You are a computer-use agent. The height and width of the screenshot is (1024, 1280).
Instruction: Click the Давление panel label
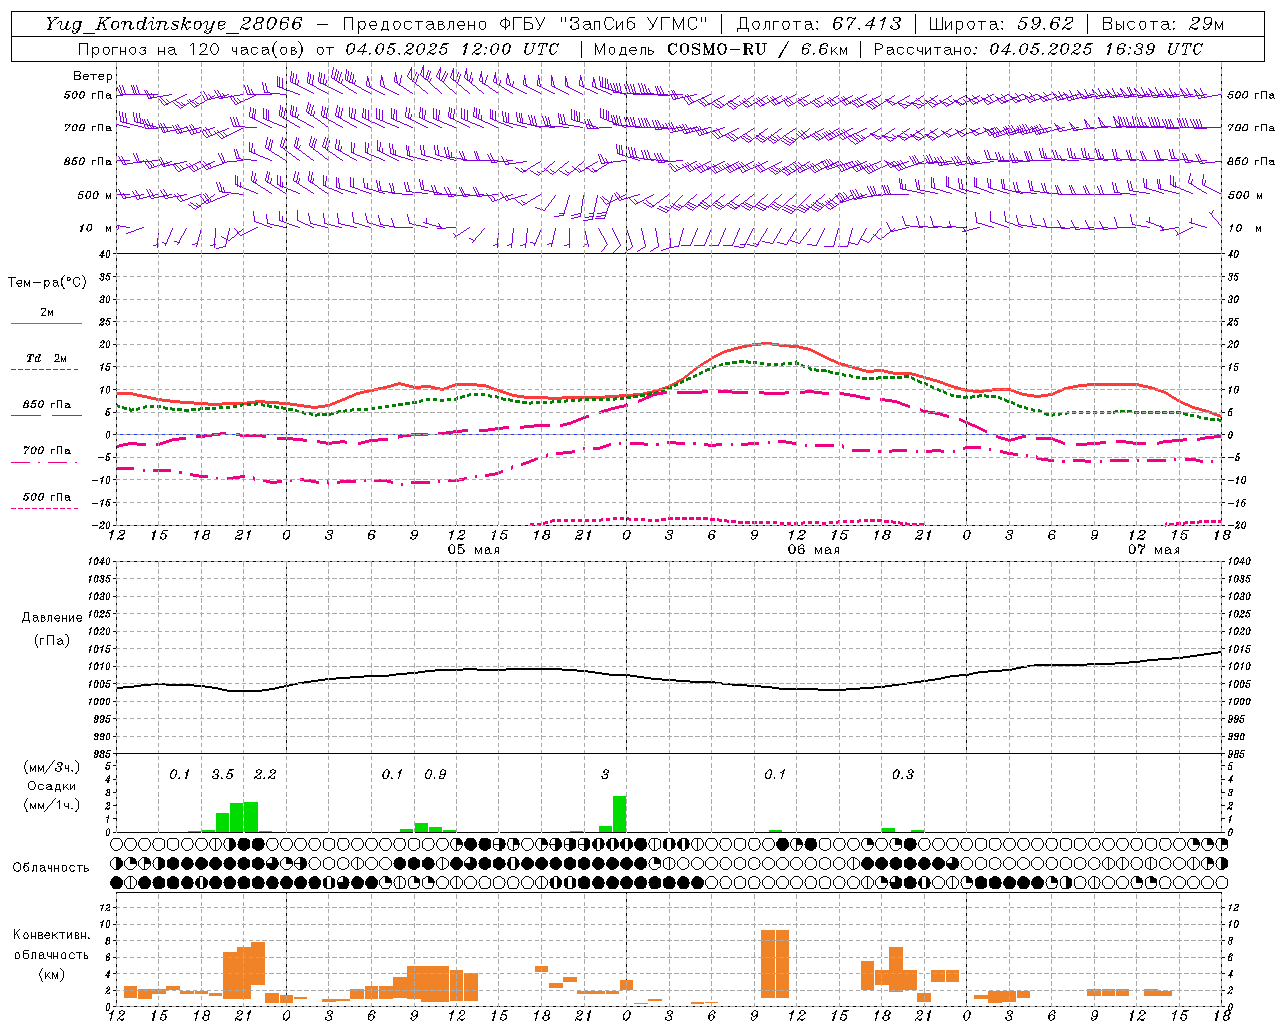pos(52,618)
